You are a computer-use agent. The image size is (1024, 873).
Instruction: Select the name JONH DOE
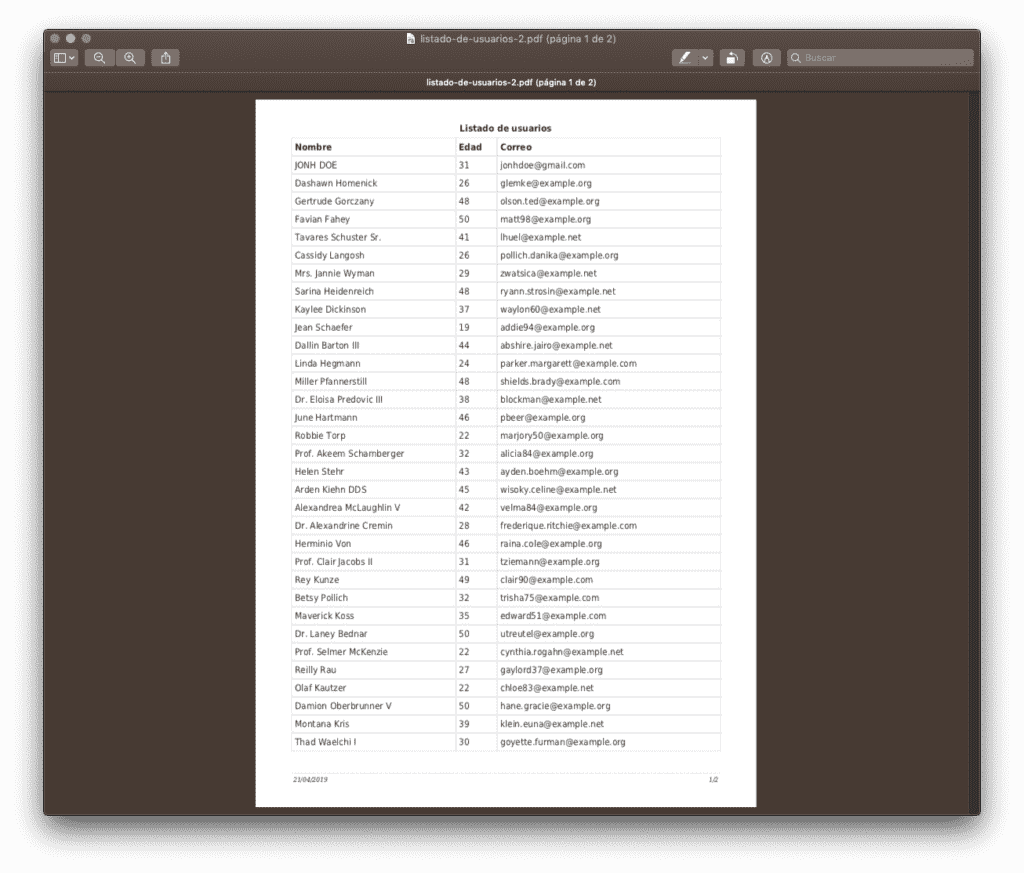[x=315, y=165]
